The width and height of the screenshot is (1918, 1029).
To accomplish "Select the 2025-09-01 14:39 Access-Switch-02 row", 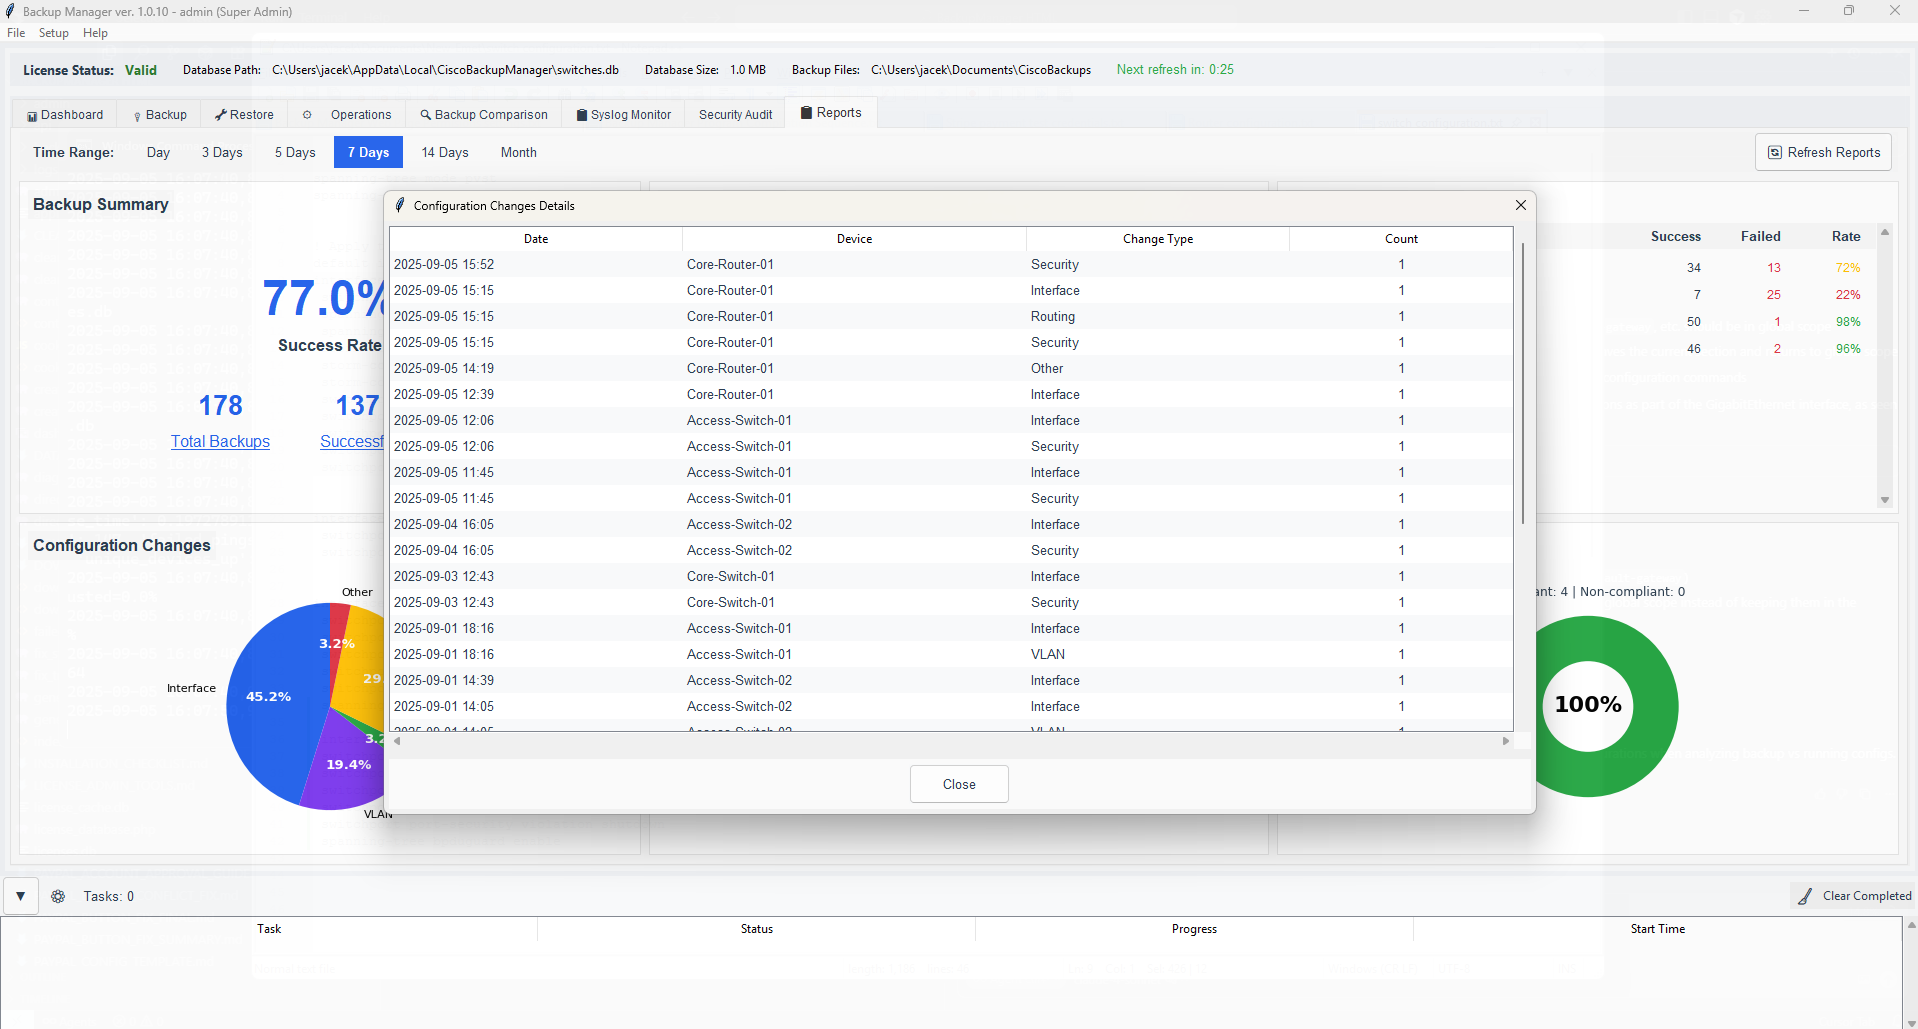I will tap(951, 680).
